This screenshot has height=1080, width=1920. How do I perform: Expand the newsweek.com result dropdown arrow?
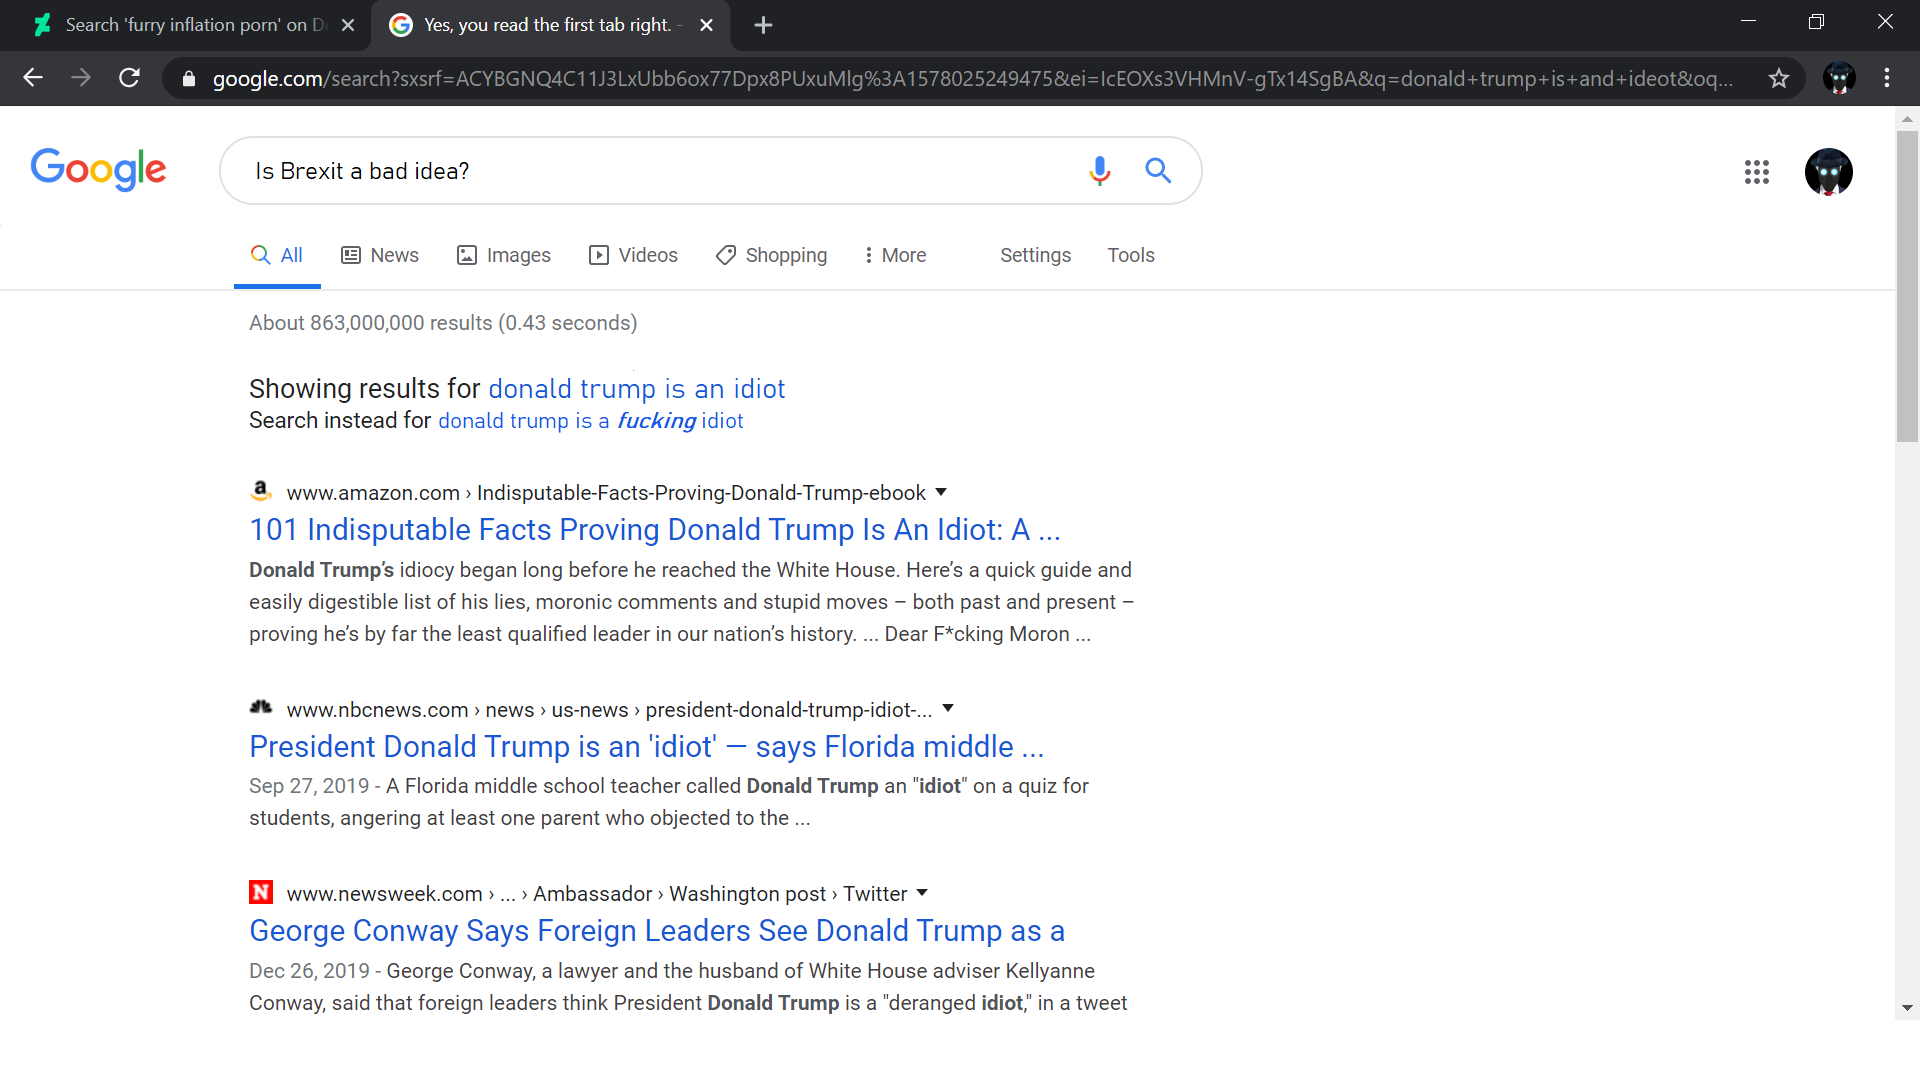922,892
